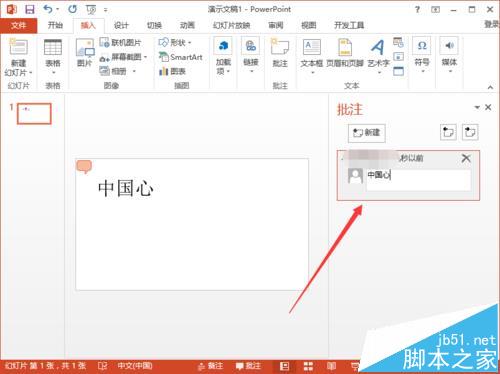Toggle 备注 notes pane in status bar
The height and width of the screenshot is (374, 500).
pyautogui.click(x=210, y=366)
